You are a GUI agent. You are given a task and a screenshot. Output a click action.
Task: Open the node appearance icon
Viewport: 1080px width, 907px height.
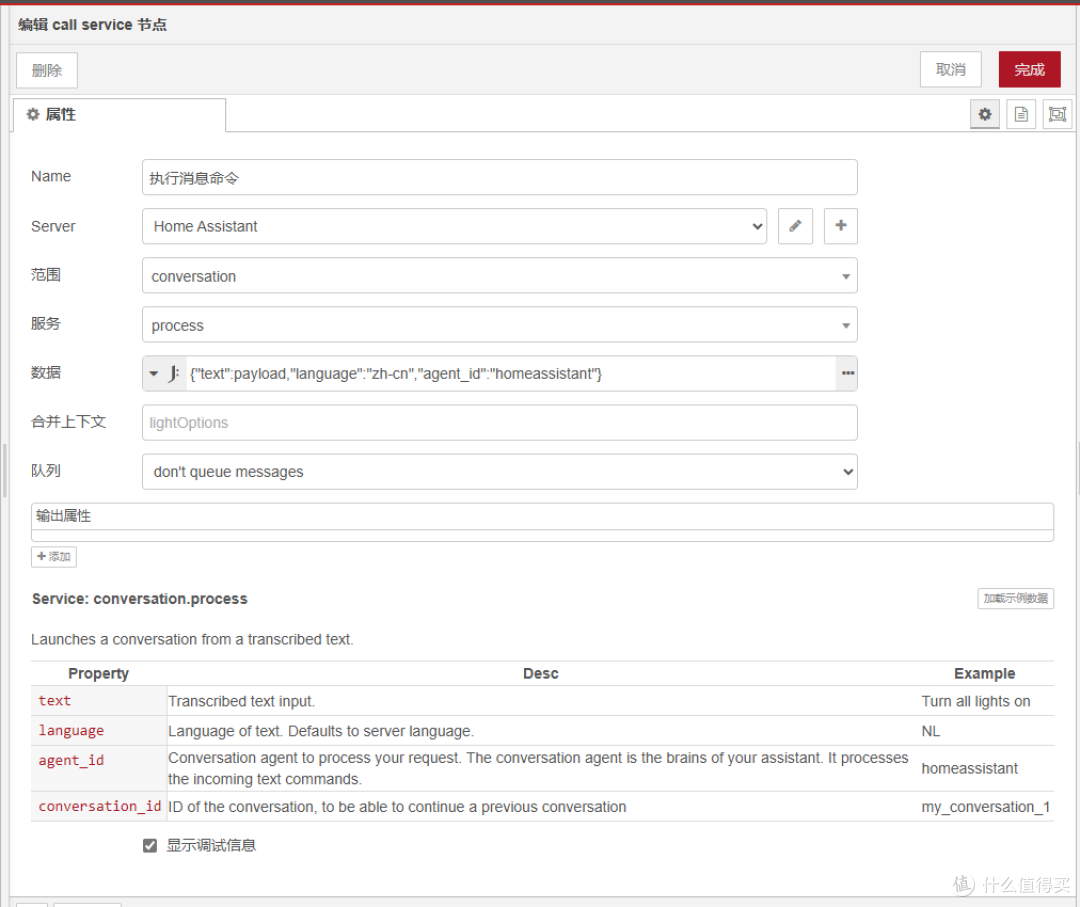pyautogui.click(x=1057, y=114)
